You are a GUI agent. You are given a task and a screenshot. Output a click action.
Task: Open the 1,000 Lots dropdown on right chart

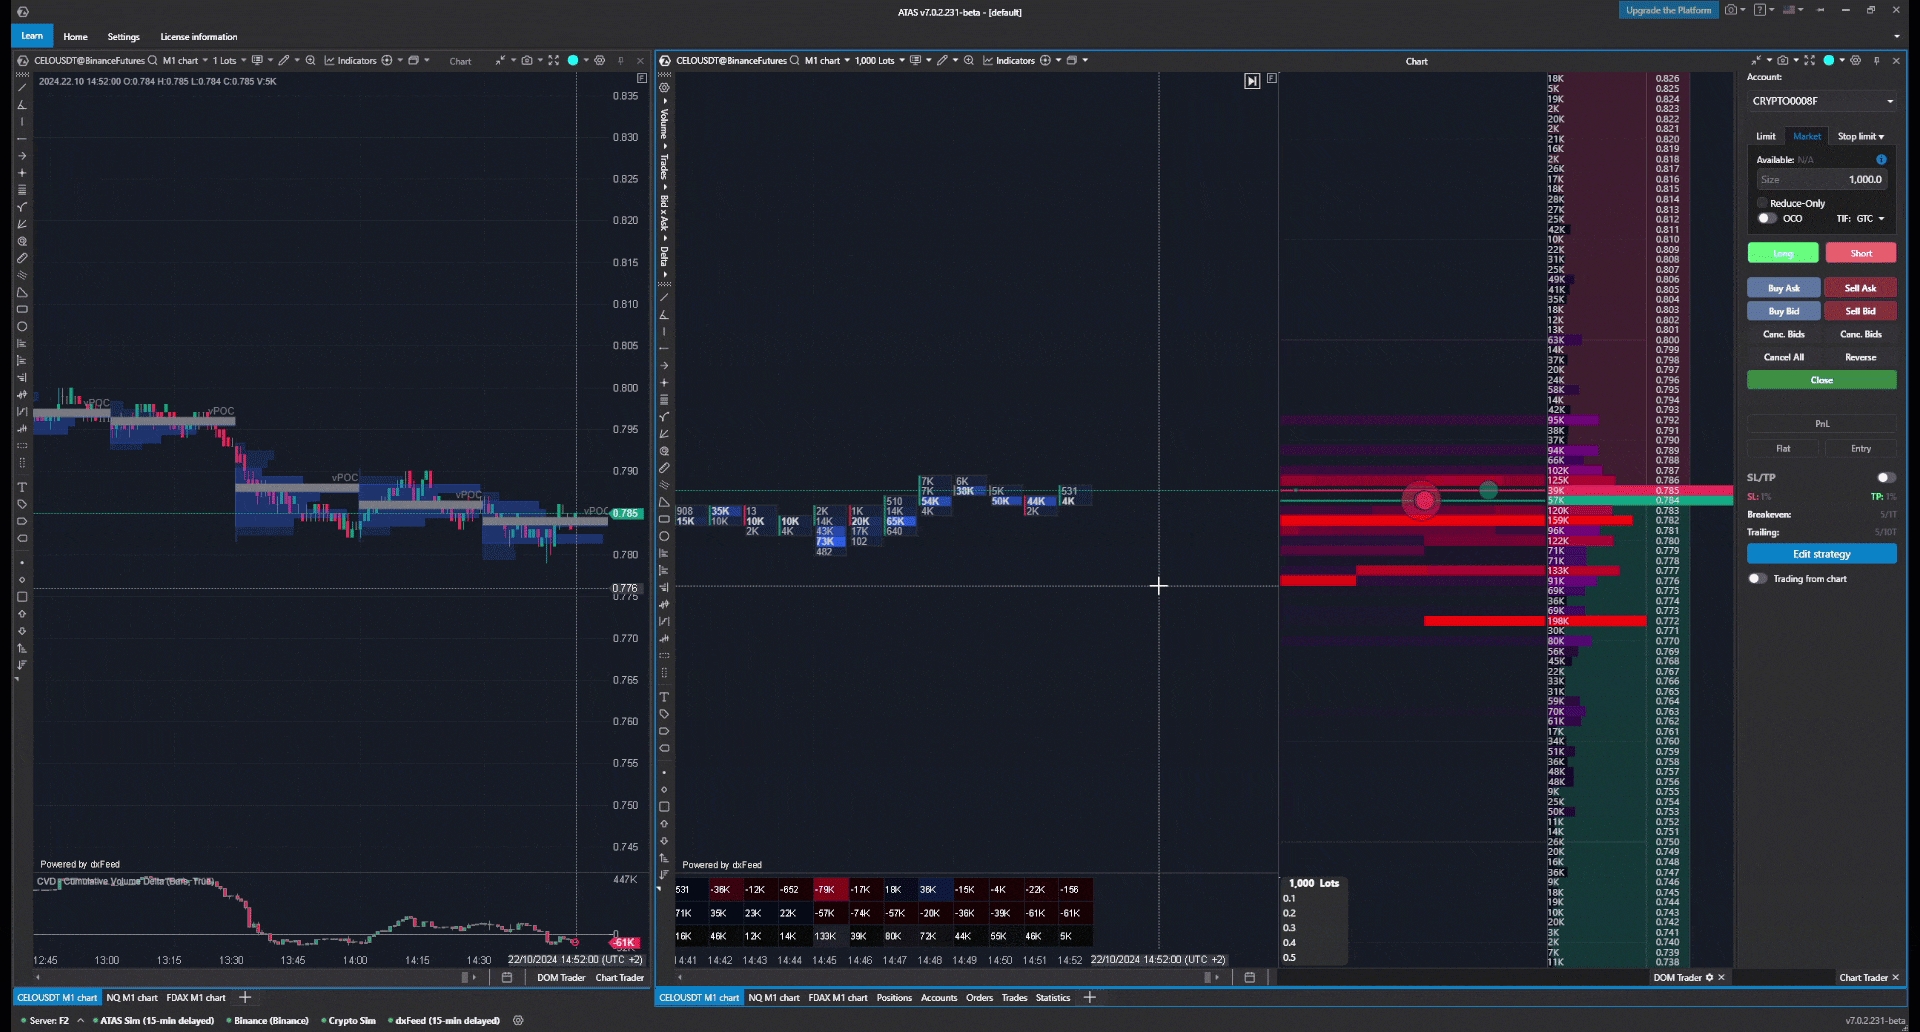[879, 61]
